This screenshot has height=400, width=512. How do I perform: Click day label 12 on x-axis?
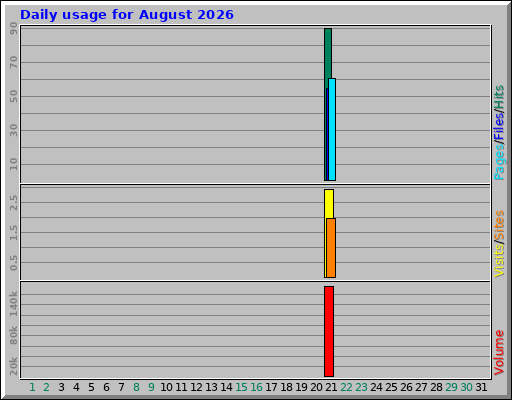196,387
